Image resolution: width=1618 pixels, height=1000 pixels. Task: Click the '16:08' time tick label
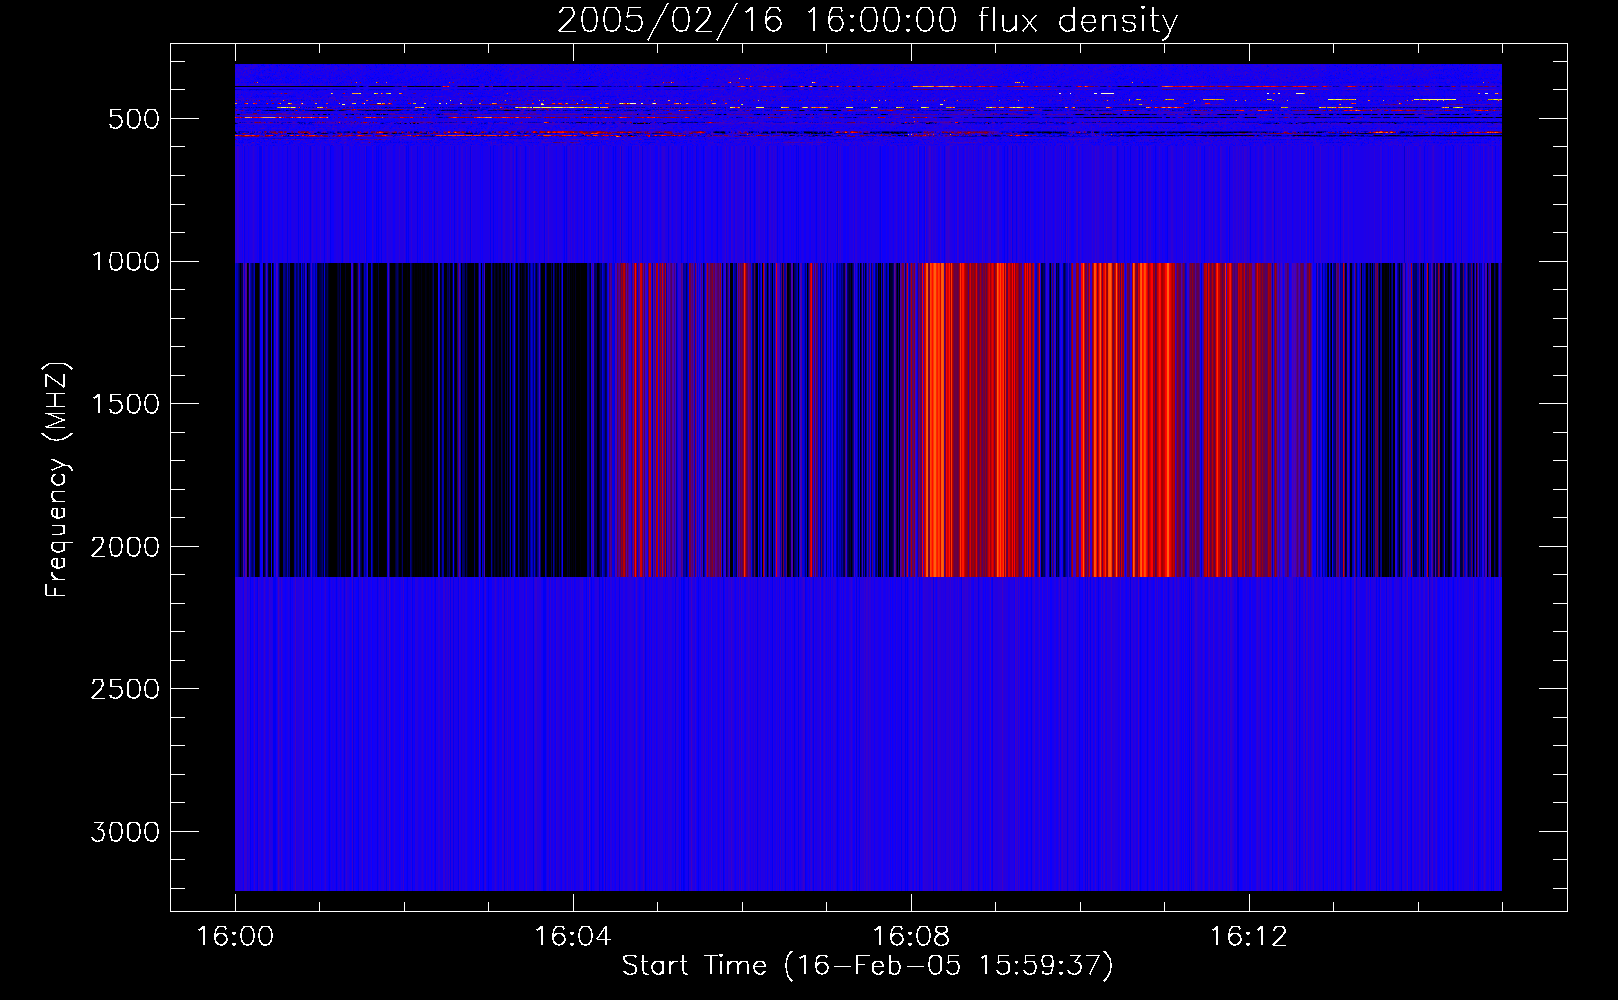[910, 937]
